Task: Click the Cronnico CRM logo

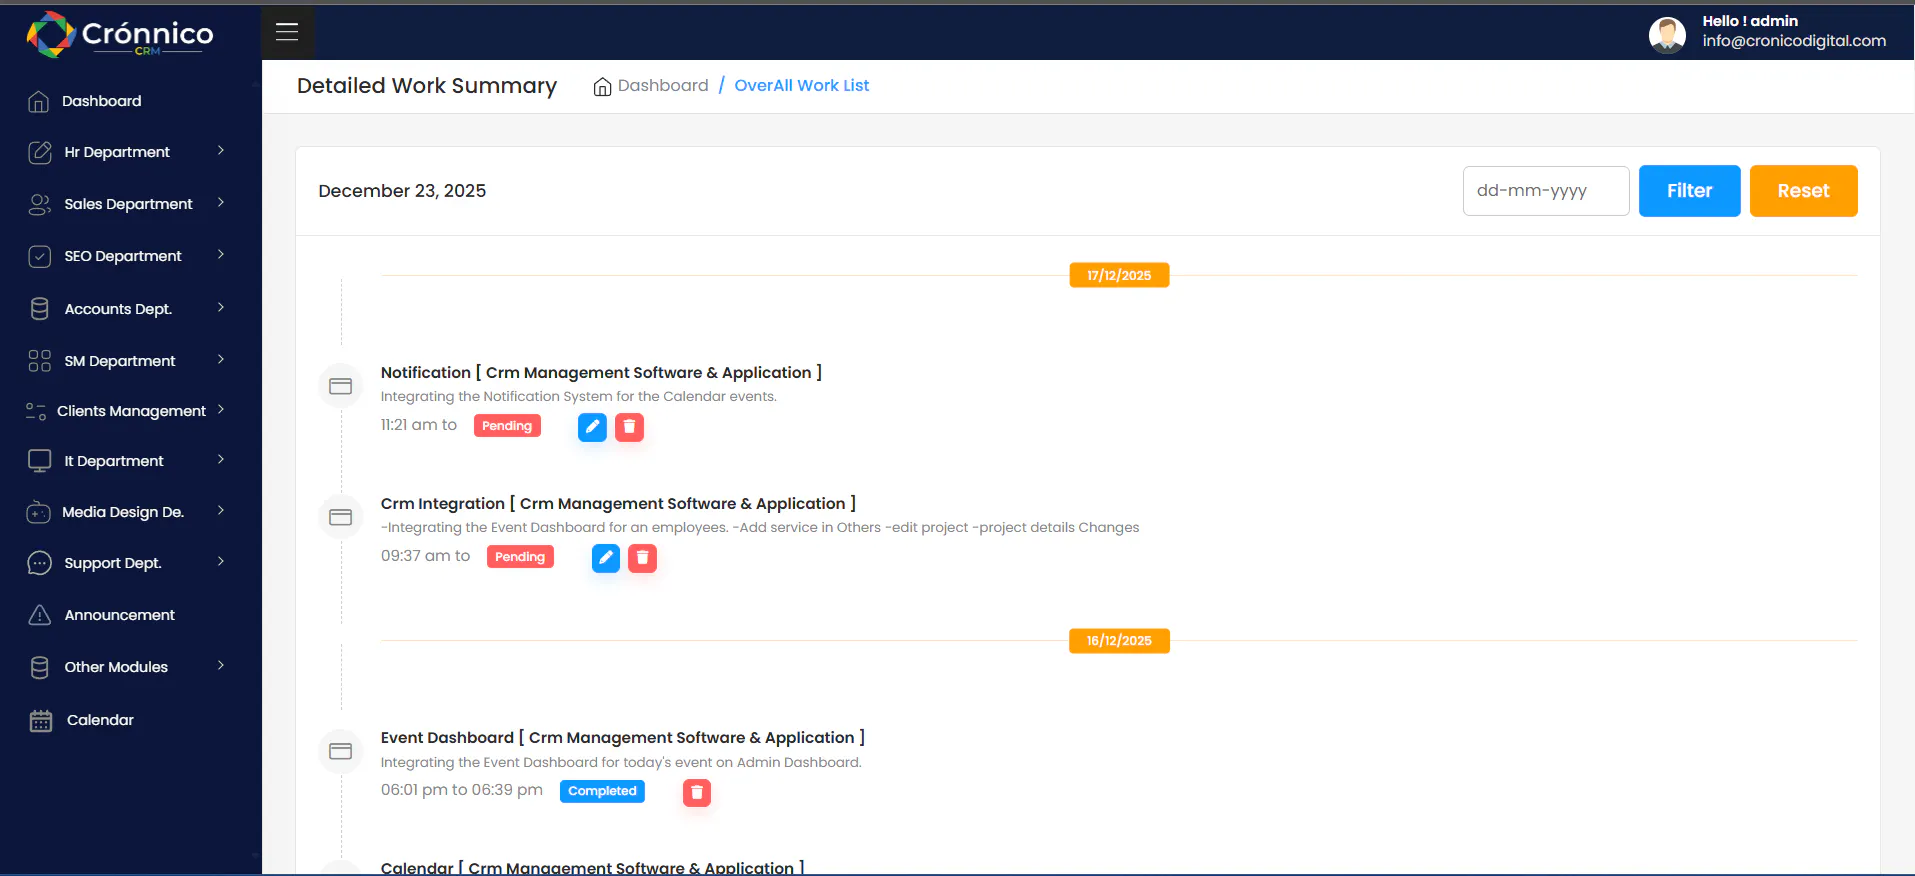Action: [120, 34]
